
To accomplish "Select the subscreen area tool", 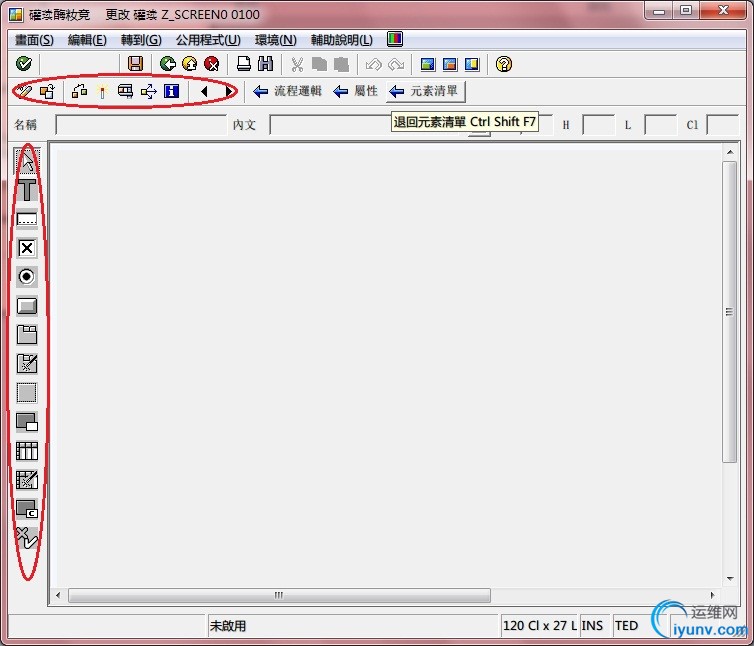I will pos(26,422).
